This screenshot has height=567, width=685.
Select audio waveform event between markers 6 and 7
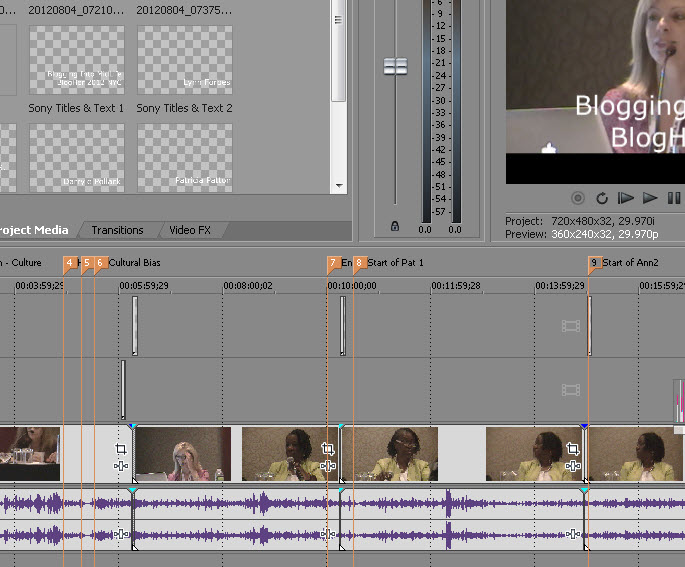tap(236, 519)
